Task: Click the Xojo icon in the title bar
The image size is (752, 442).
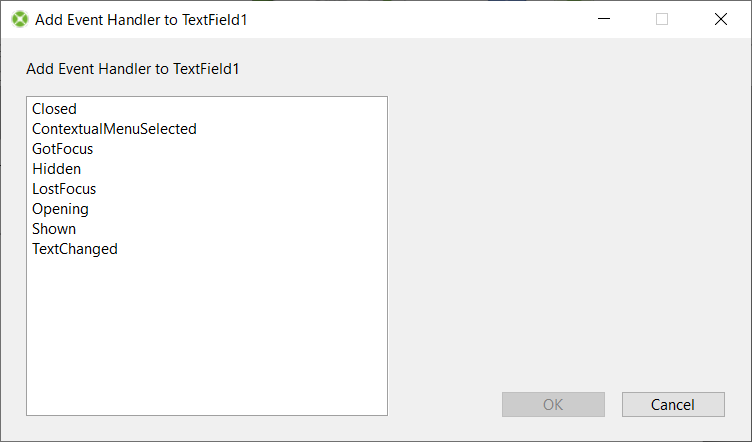Action: pyautogui.click(x=19, y=19)
